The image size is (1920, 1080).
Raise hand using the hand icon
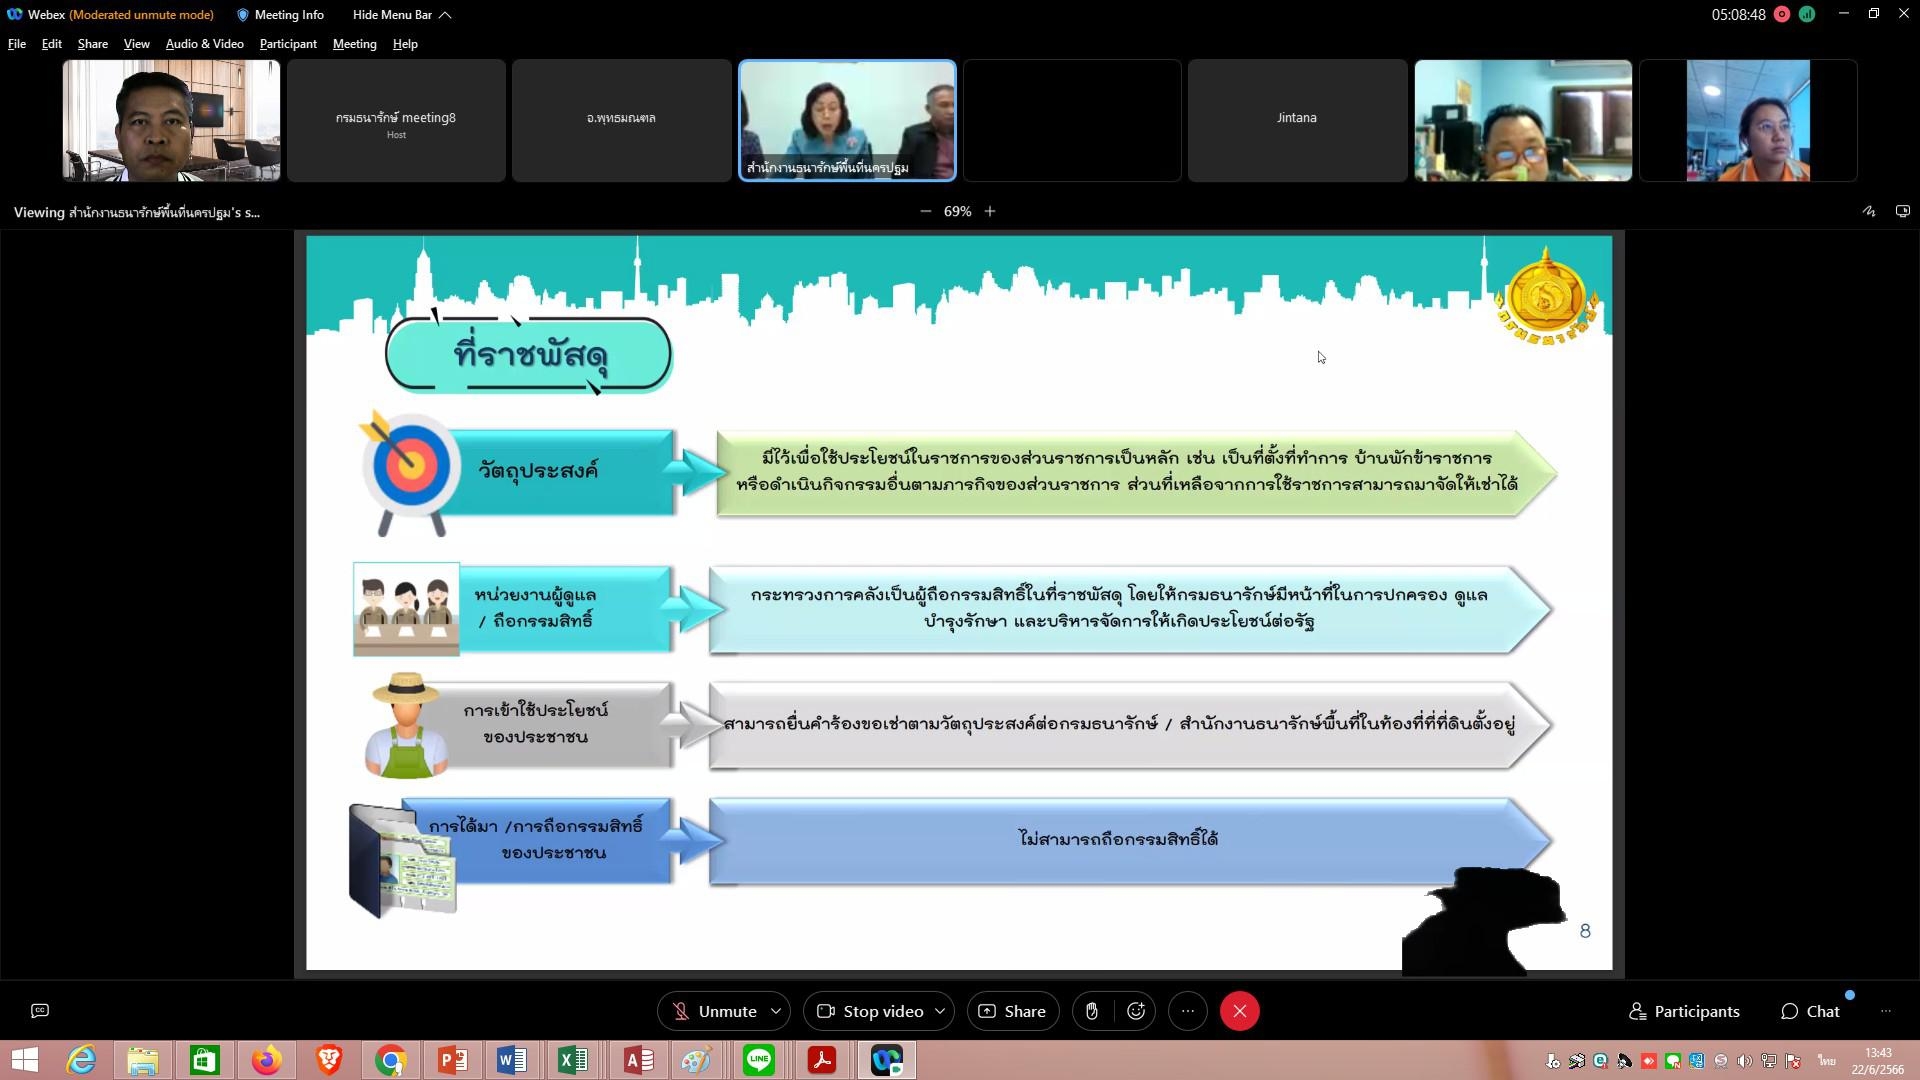1091,1011
